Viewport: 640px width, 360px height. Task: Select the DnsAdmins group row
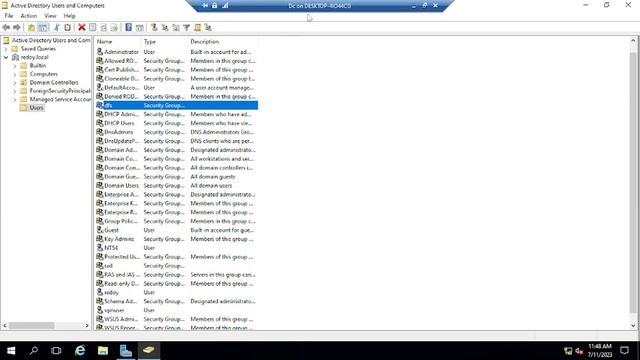(x=176, y=132)
